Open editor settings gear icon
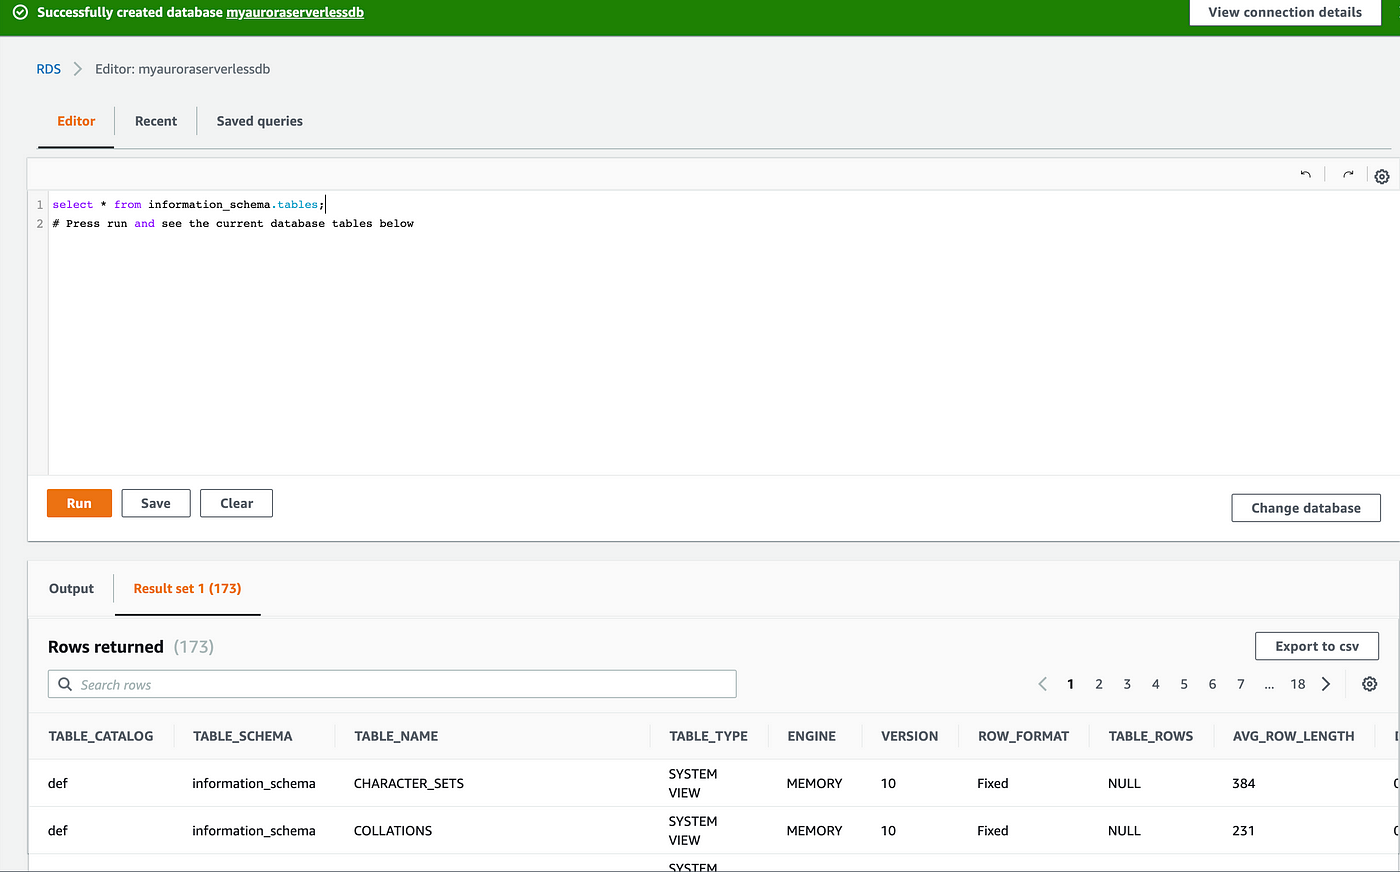Screen dimensions: 1400x872 [x=1382, y=176]
